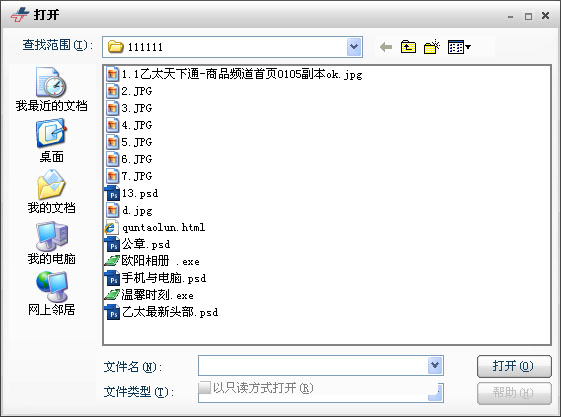This screenshot has width=561, height=417.
Task: Open Network Neighborhood (网上邻居) shortcut
Action: pyautogui.click(x=51, y=294)
